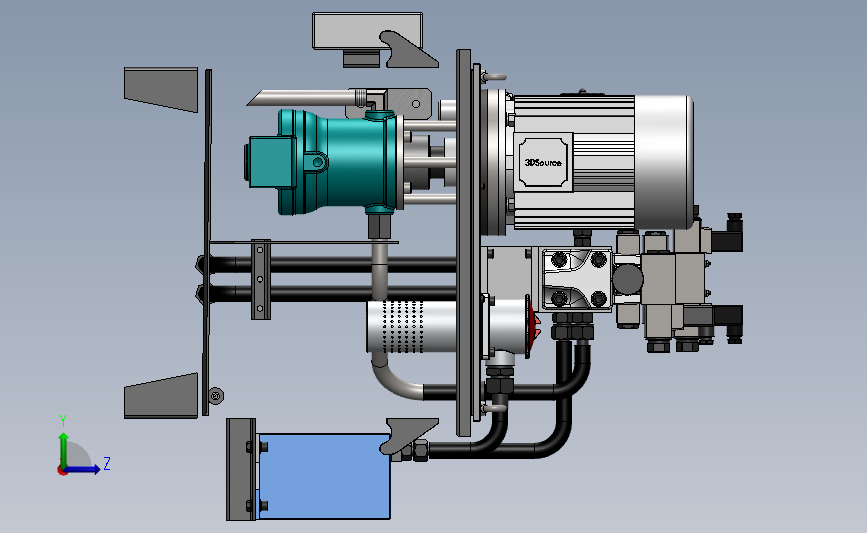Click the 3DSource label on motor junction box
Screen dimensions: 867x533
click(x=543, y=163)
